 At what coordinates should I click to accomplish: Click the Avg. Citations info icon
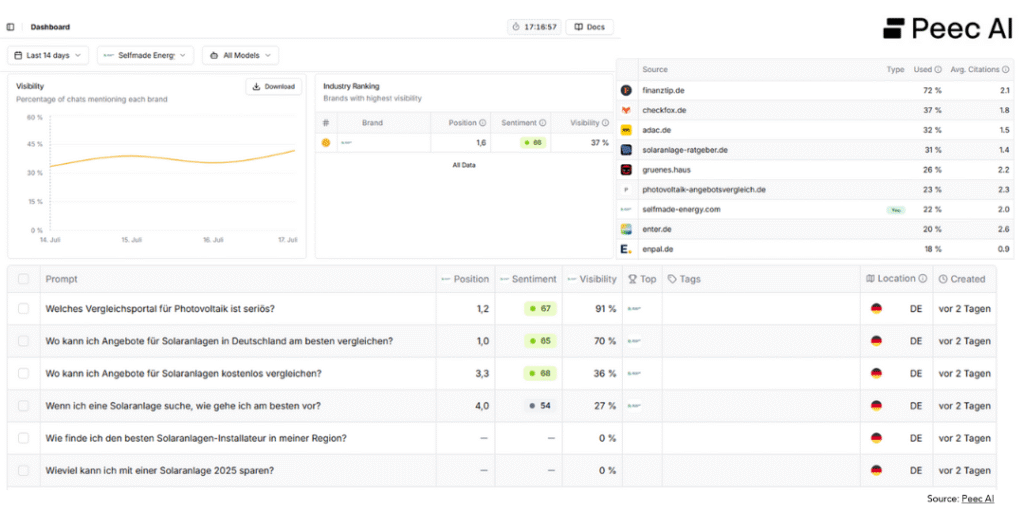[x=1006, y=69]
